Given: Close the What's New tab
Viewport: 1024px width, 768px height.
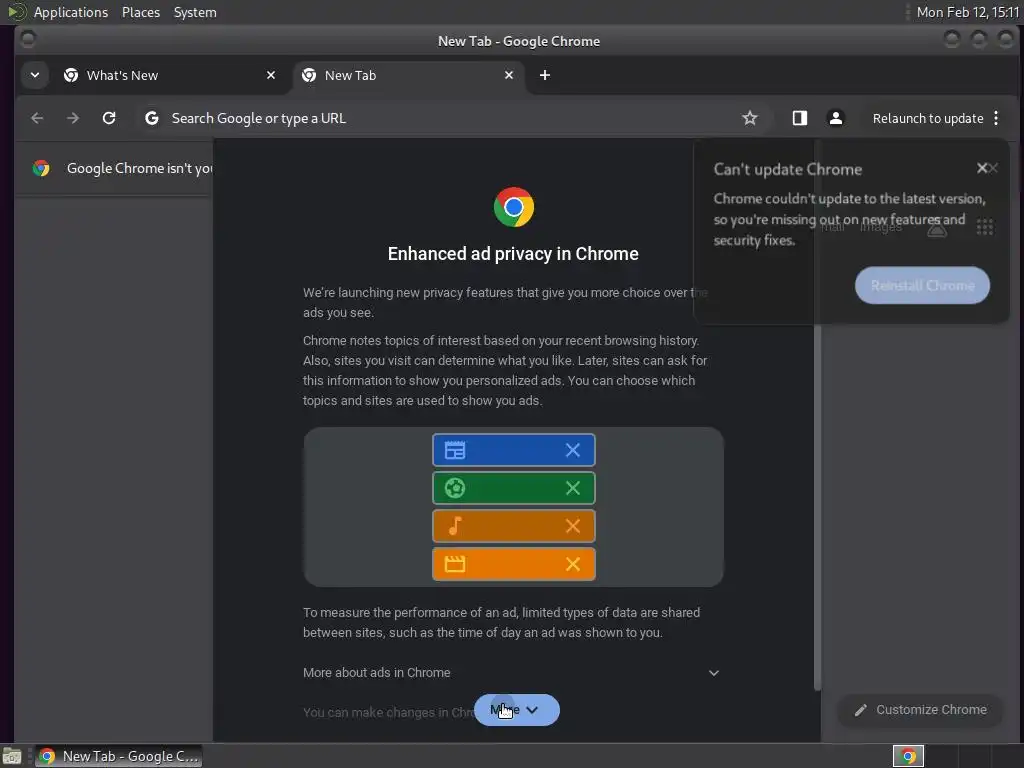Looking at the screenshot, I should point(271,75).
